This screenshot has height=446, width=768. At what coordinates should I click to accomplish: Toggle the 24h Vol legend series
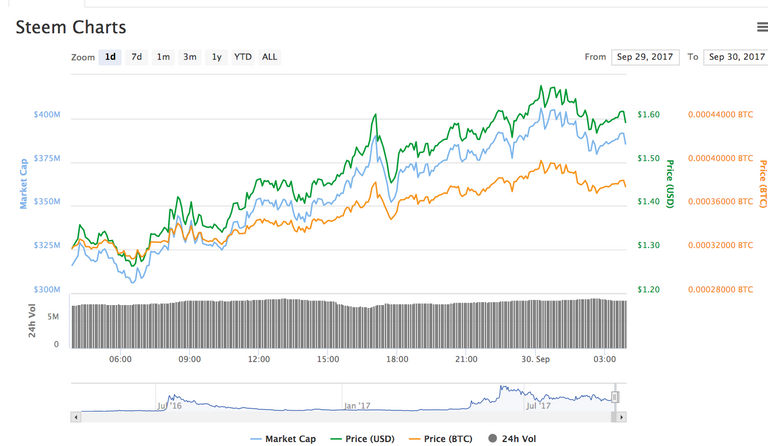(512, 439)
